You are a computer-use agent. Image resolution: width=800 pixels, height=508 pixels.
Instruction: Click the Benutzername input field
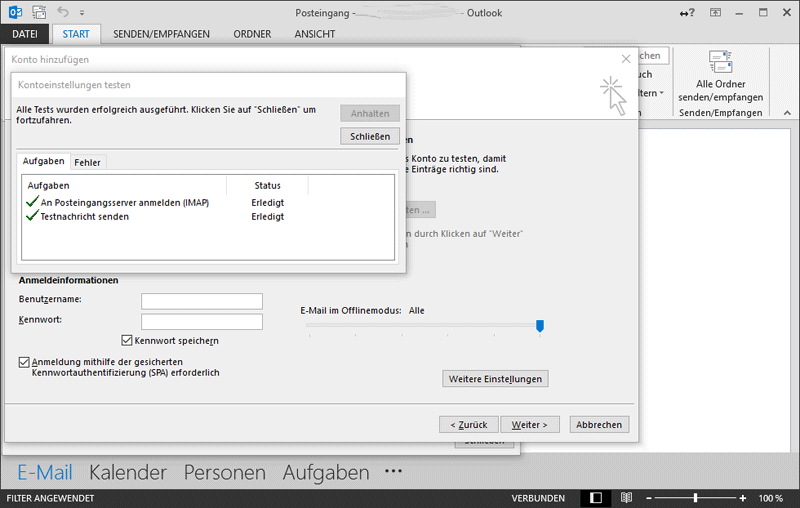(201, 301)
